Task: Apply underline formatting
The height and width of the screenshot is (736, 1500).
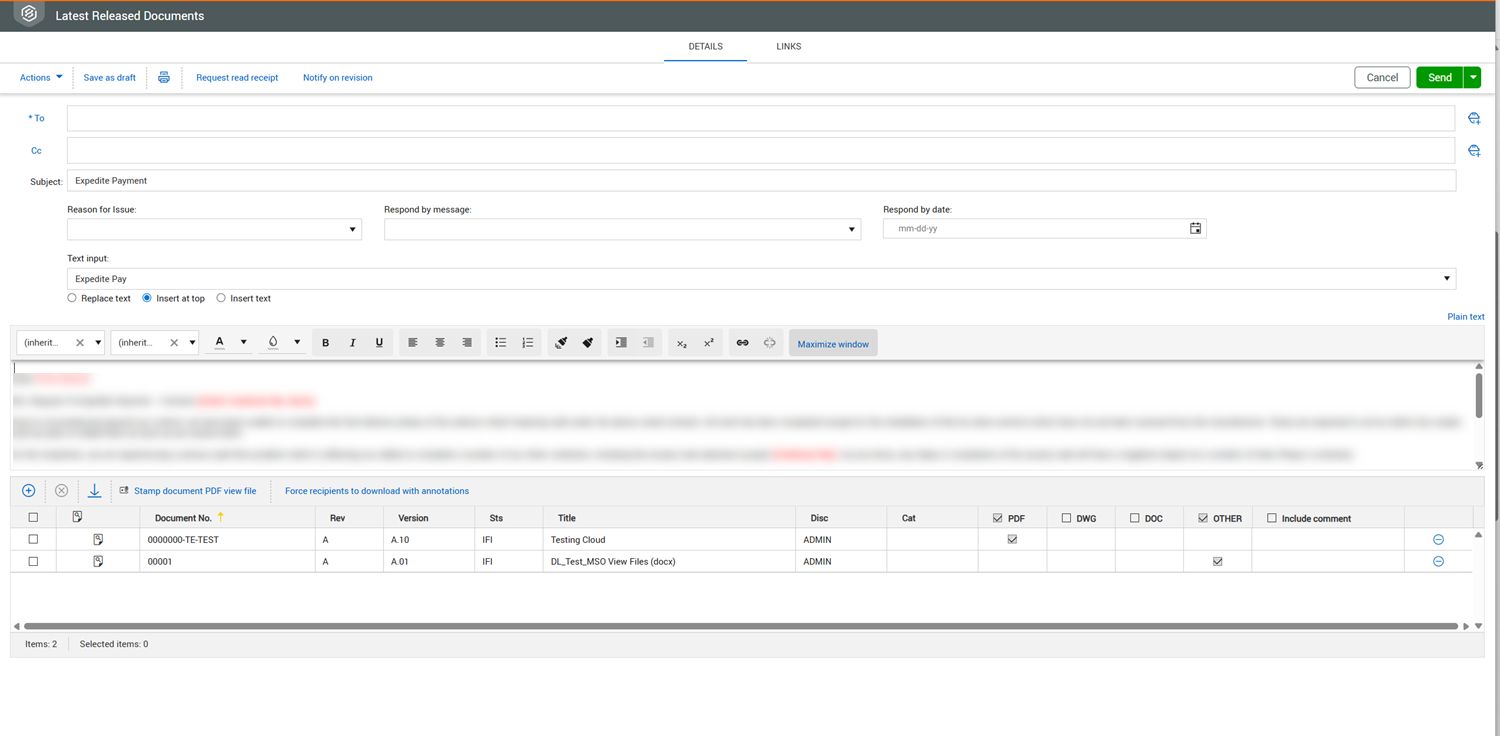Action: pos(379,343)
